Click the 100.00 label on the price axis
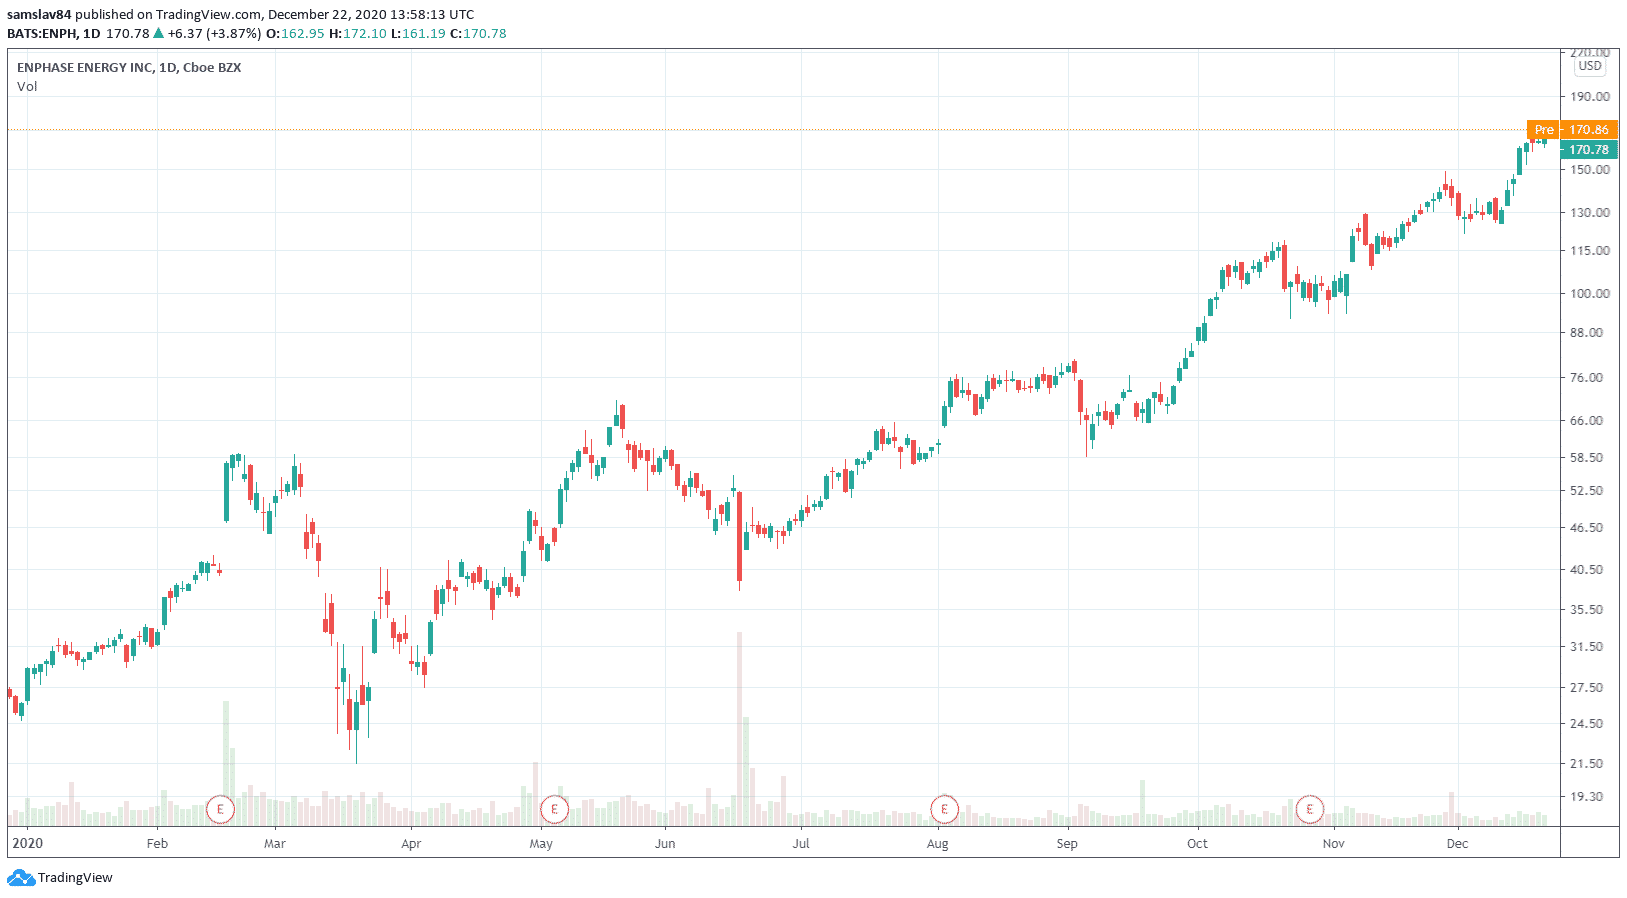The height and width of the screenshot is (898, 1627). (1589, 293)
